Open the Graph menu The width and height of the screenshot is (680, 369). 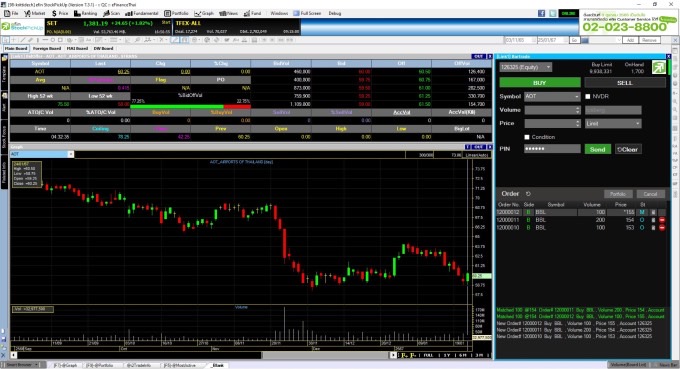(204, 13)
